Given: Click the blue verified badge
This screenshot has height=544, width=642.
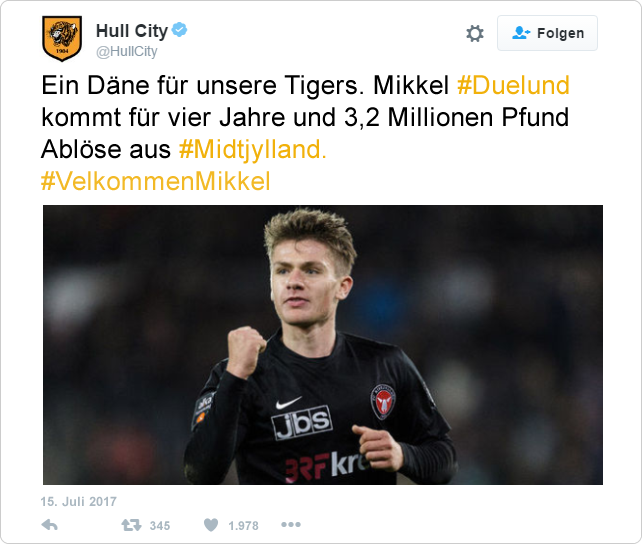Looking at the screenshot, I should point(179,30).
